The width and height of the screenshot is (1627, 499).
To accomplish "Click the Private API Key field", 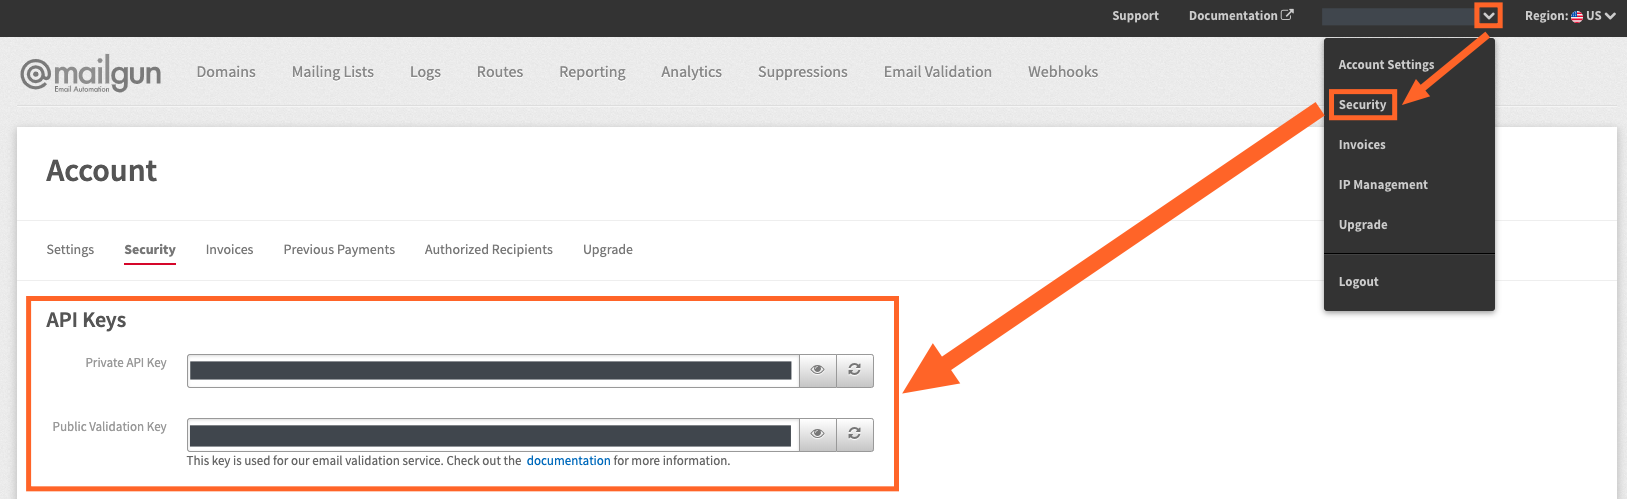I will [491, 371].
